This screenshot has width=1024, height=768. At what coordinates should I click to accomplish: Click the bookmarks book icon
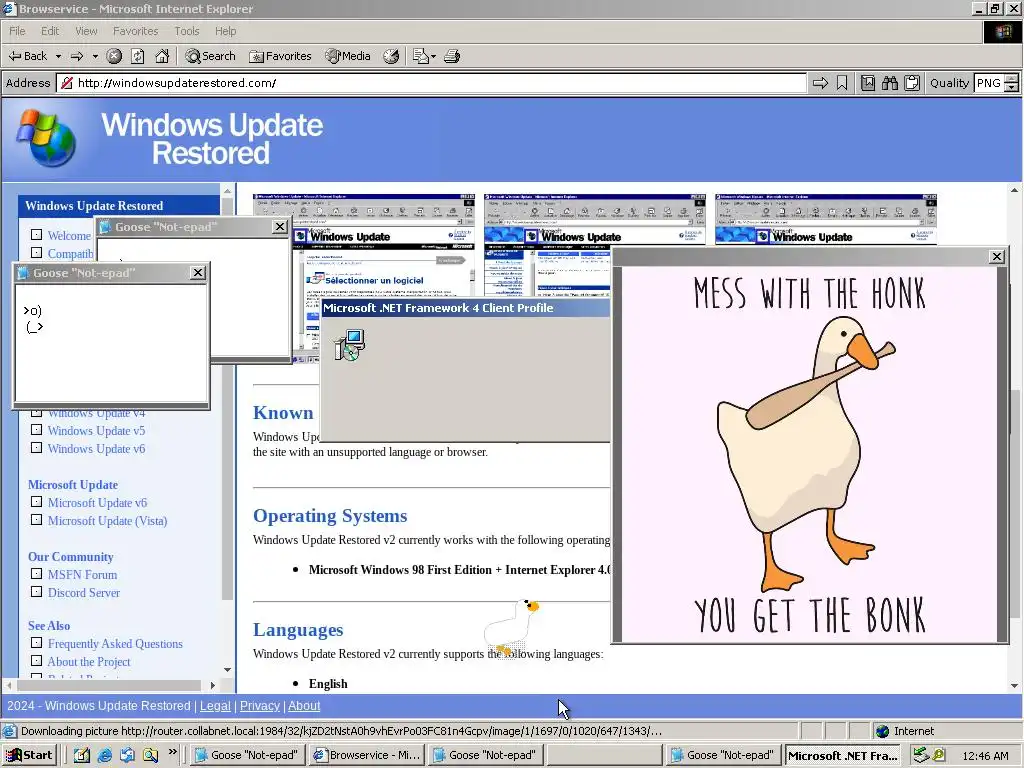tap(868, 83)
